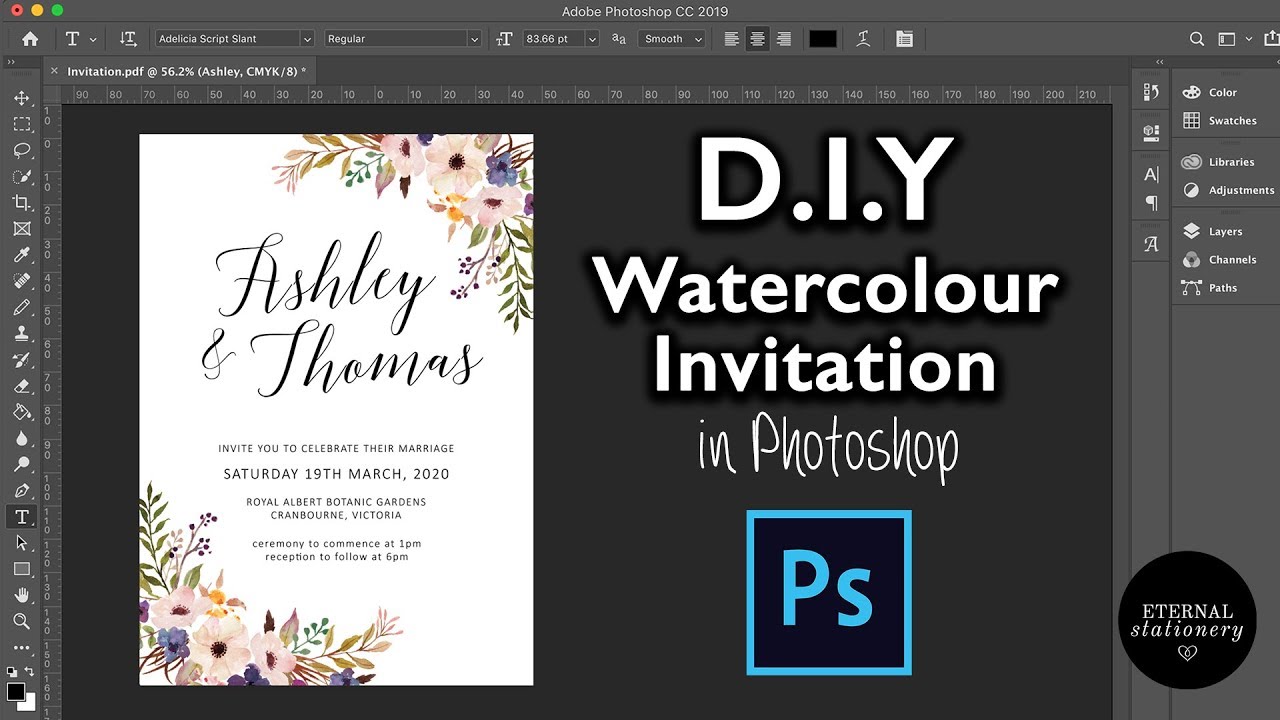Select the Frame tool

point(21,229)
